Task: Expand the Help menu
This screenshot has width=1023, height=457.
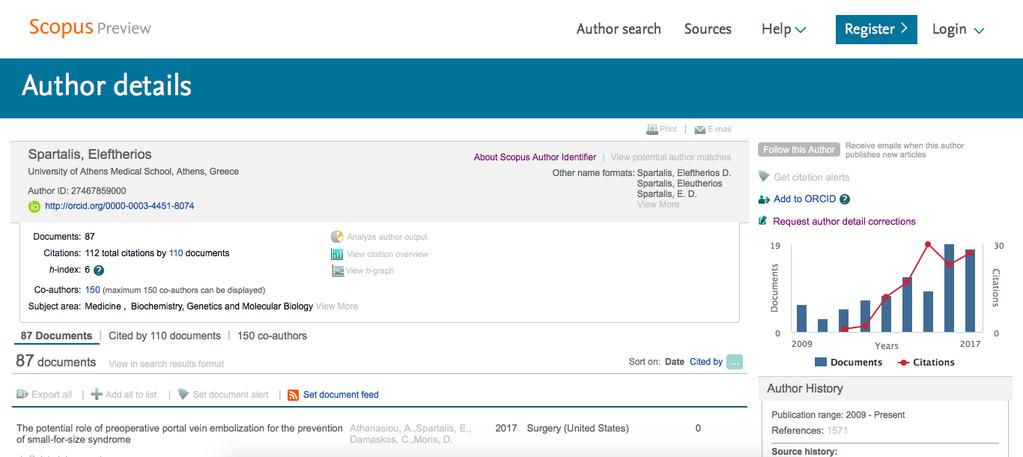Action: 784,29
